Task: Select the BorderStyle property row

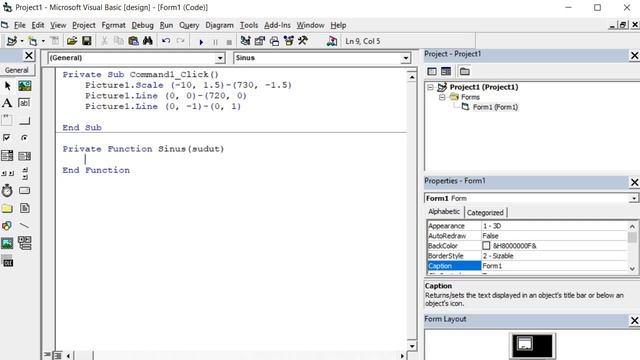Action: pyautogui.click(x=527, y=256)
